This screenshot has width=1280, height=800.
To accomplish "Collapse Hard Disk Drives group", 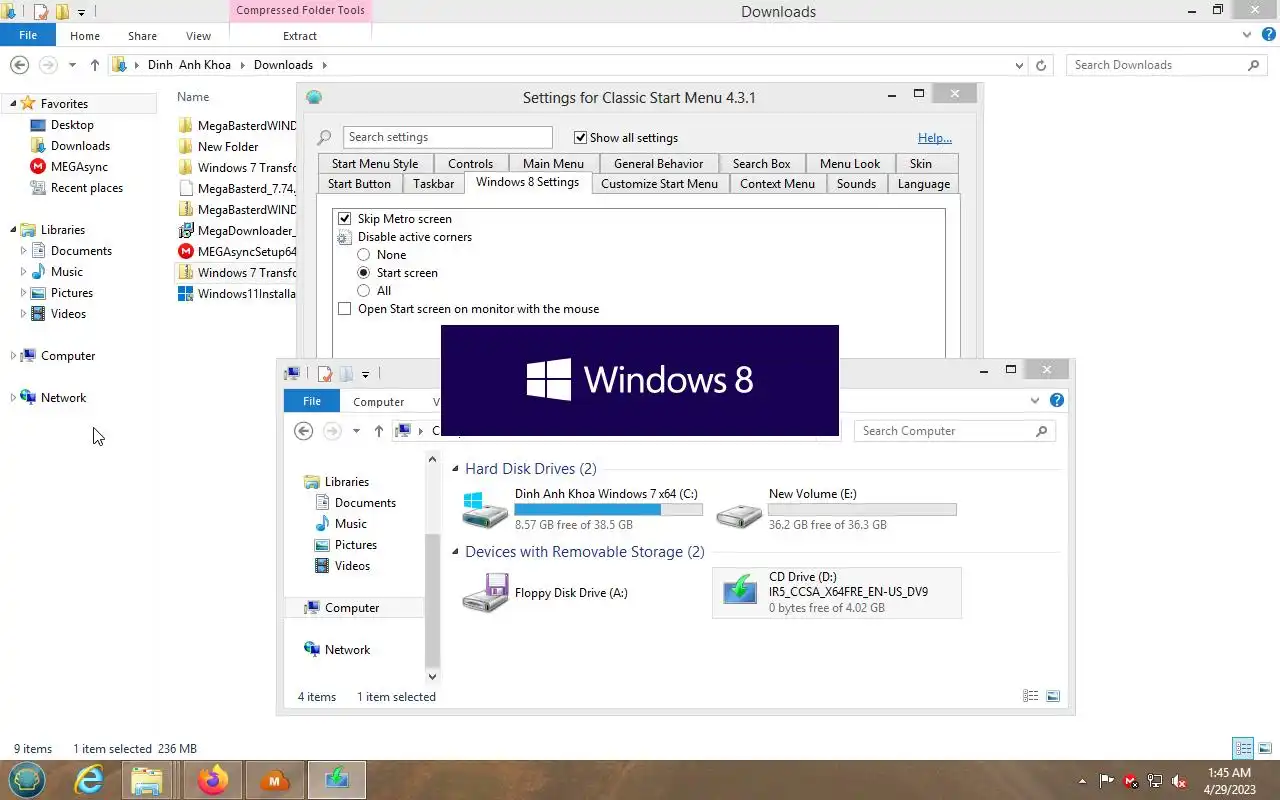I will click(456, 469).
